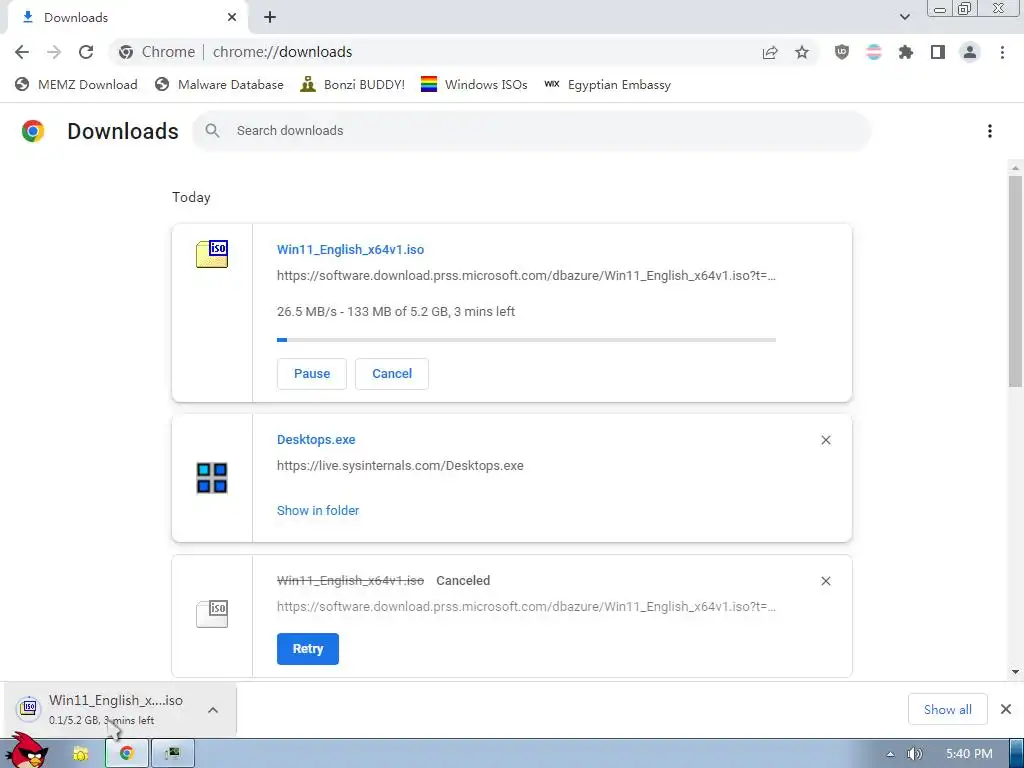Remove the canceled Win11 ISO entry
The height and width of the screenshot is (768, 1024).
[825, 581]
